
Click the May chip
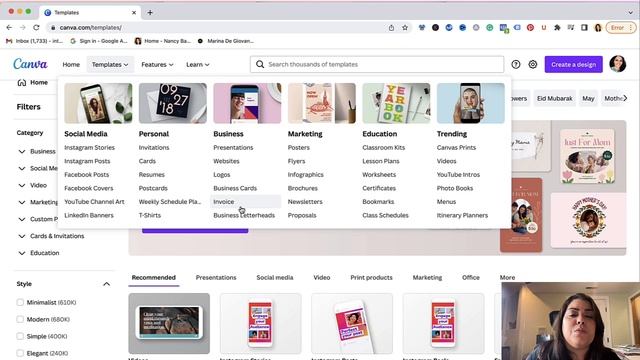coord(588,98)
